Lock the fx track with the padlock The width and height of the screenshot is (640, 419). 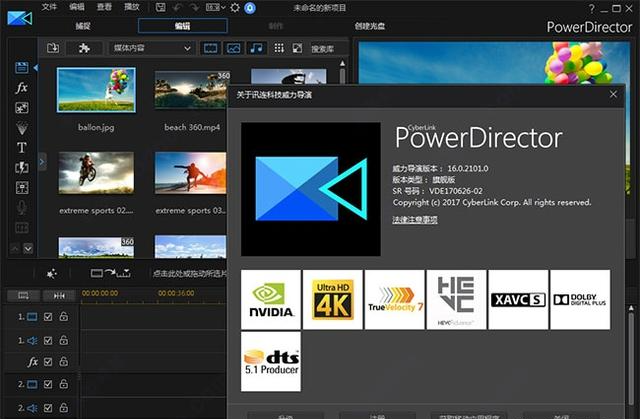pyautogui.click(x=64, y=361)
